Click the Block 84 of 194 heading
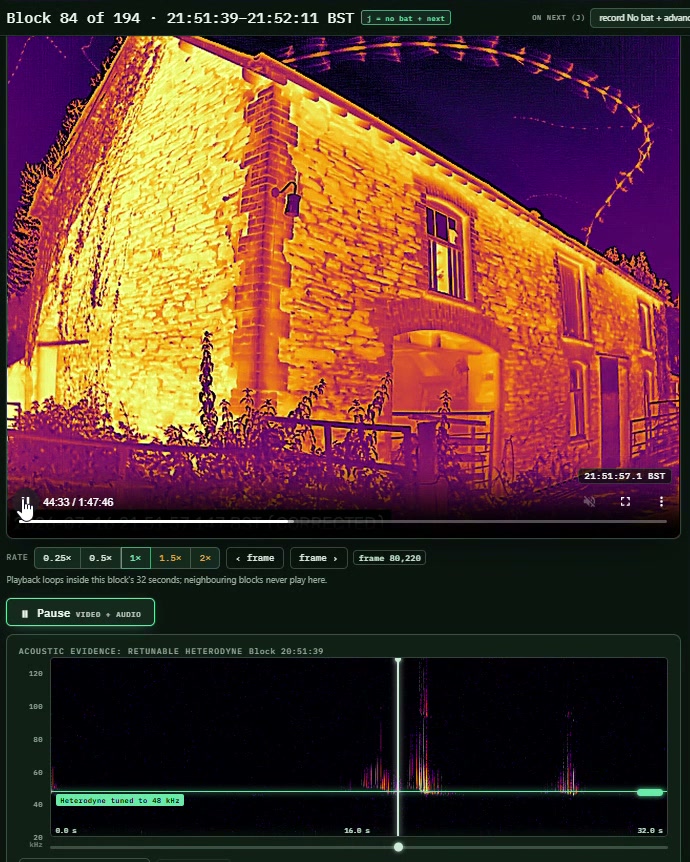Viewport: 690px width, 862px height. (180, 18)
